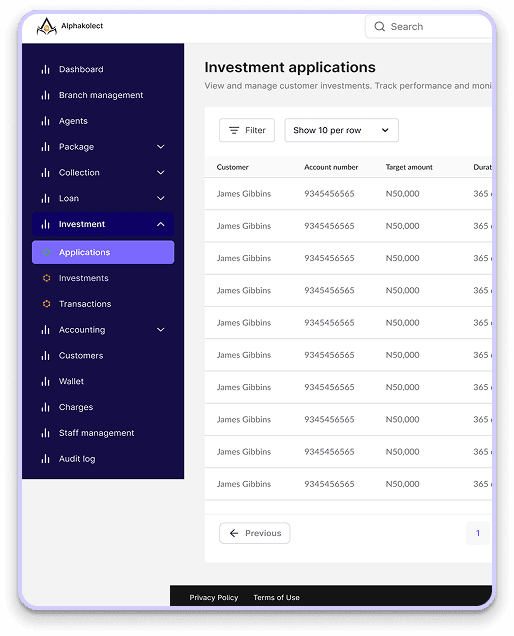Screen dimensions: 514x636
Task: Click the Account number column header
Action: tap(331, 167)
